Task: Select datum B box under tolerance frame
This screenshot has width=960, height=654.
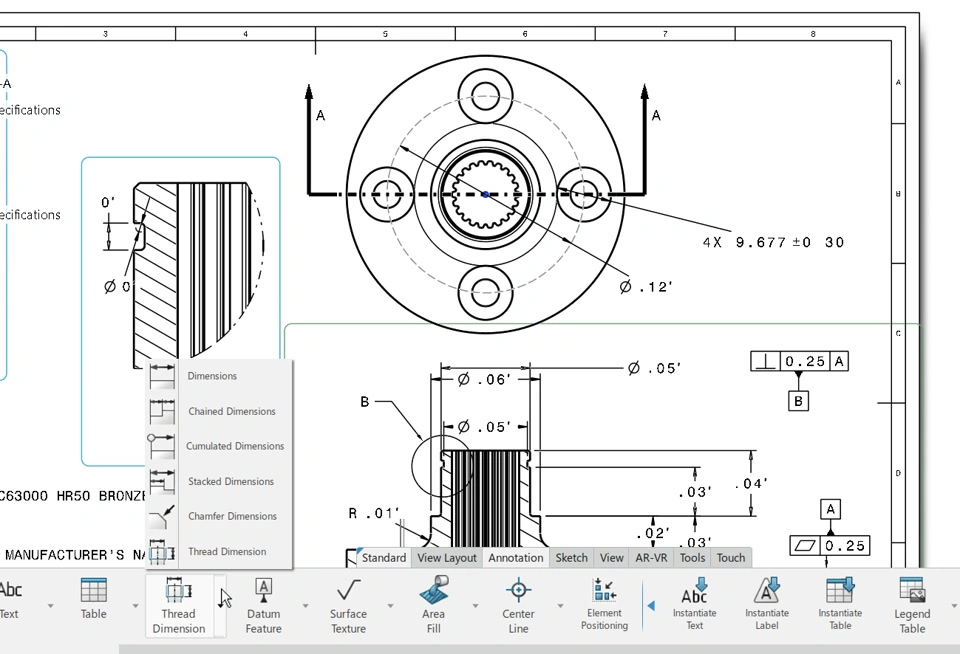Action: click(798, 401)
